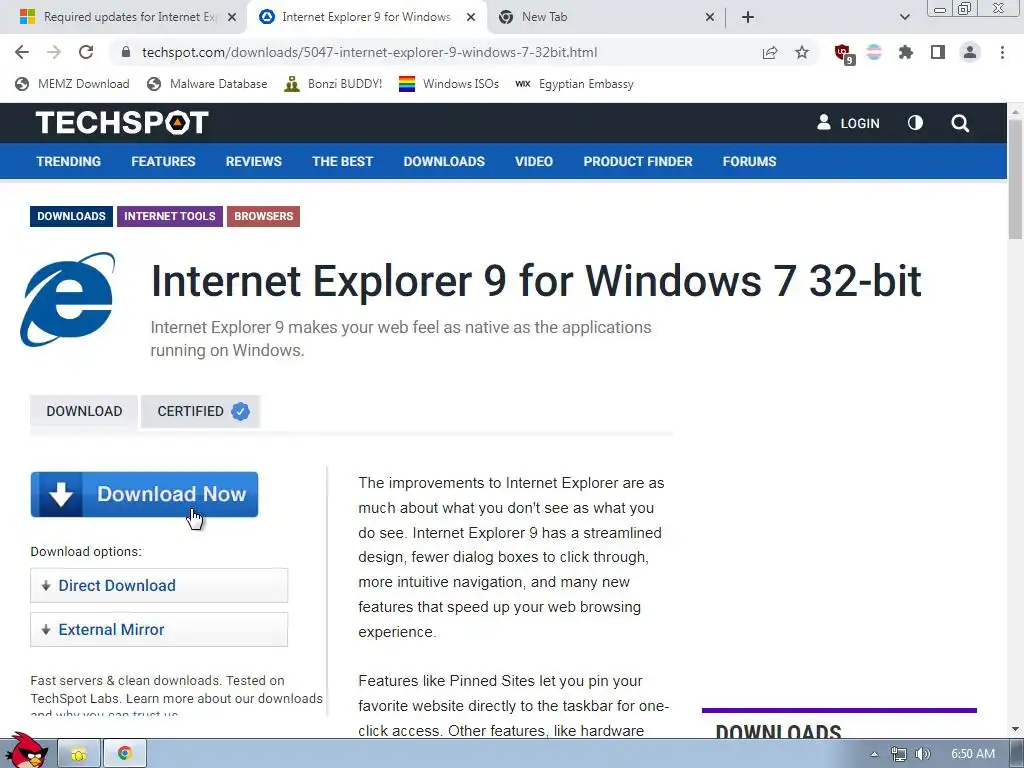The width and height of the screenshot is (1024, 768).
Task: Click the TechSpot logo
Action: point(122,123)
